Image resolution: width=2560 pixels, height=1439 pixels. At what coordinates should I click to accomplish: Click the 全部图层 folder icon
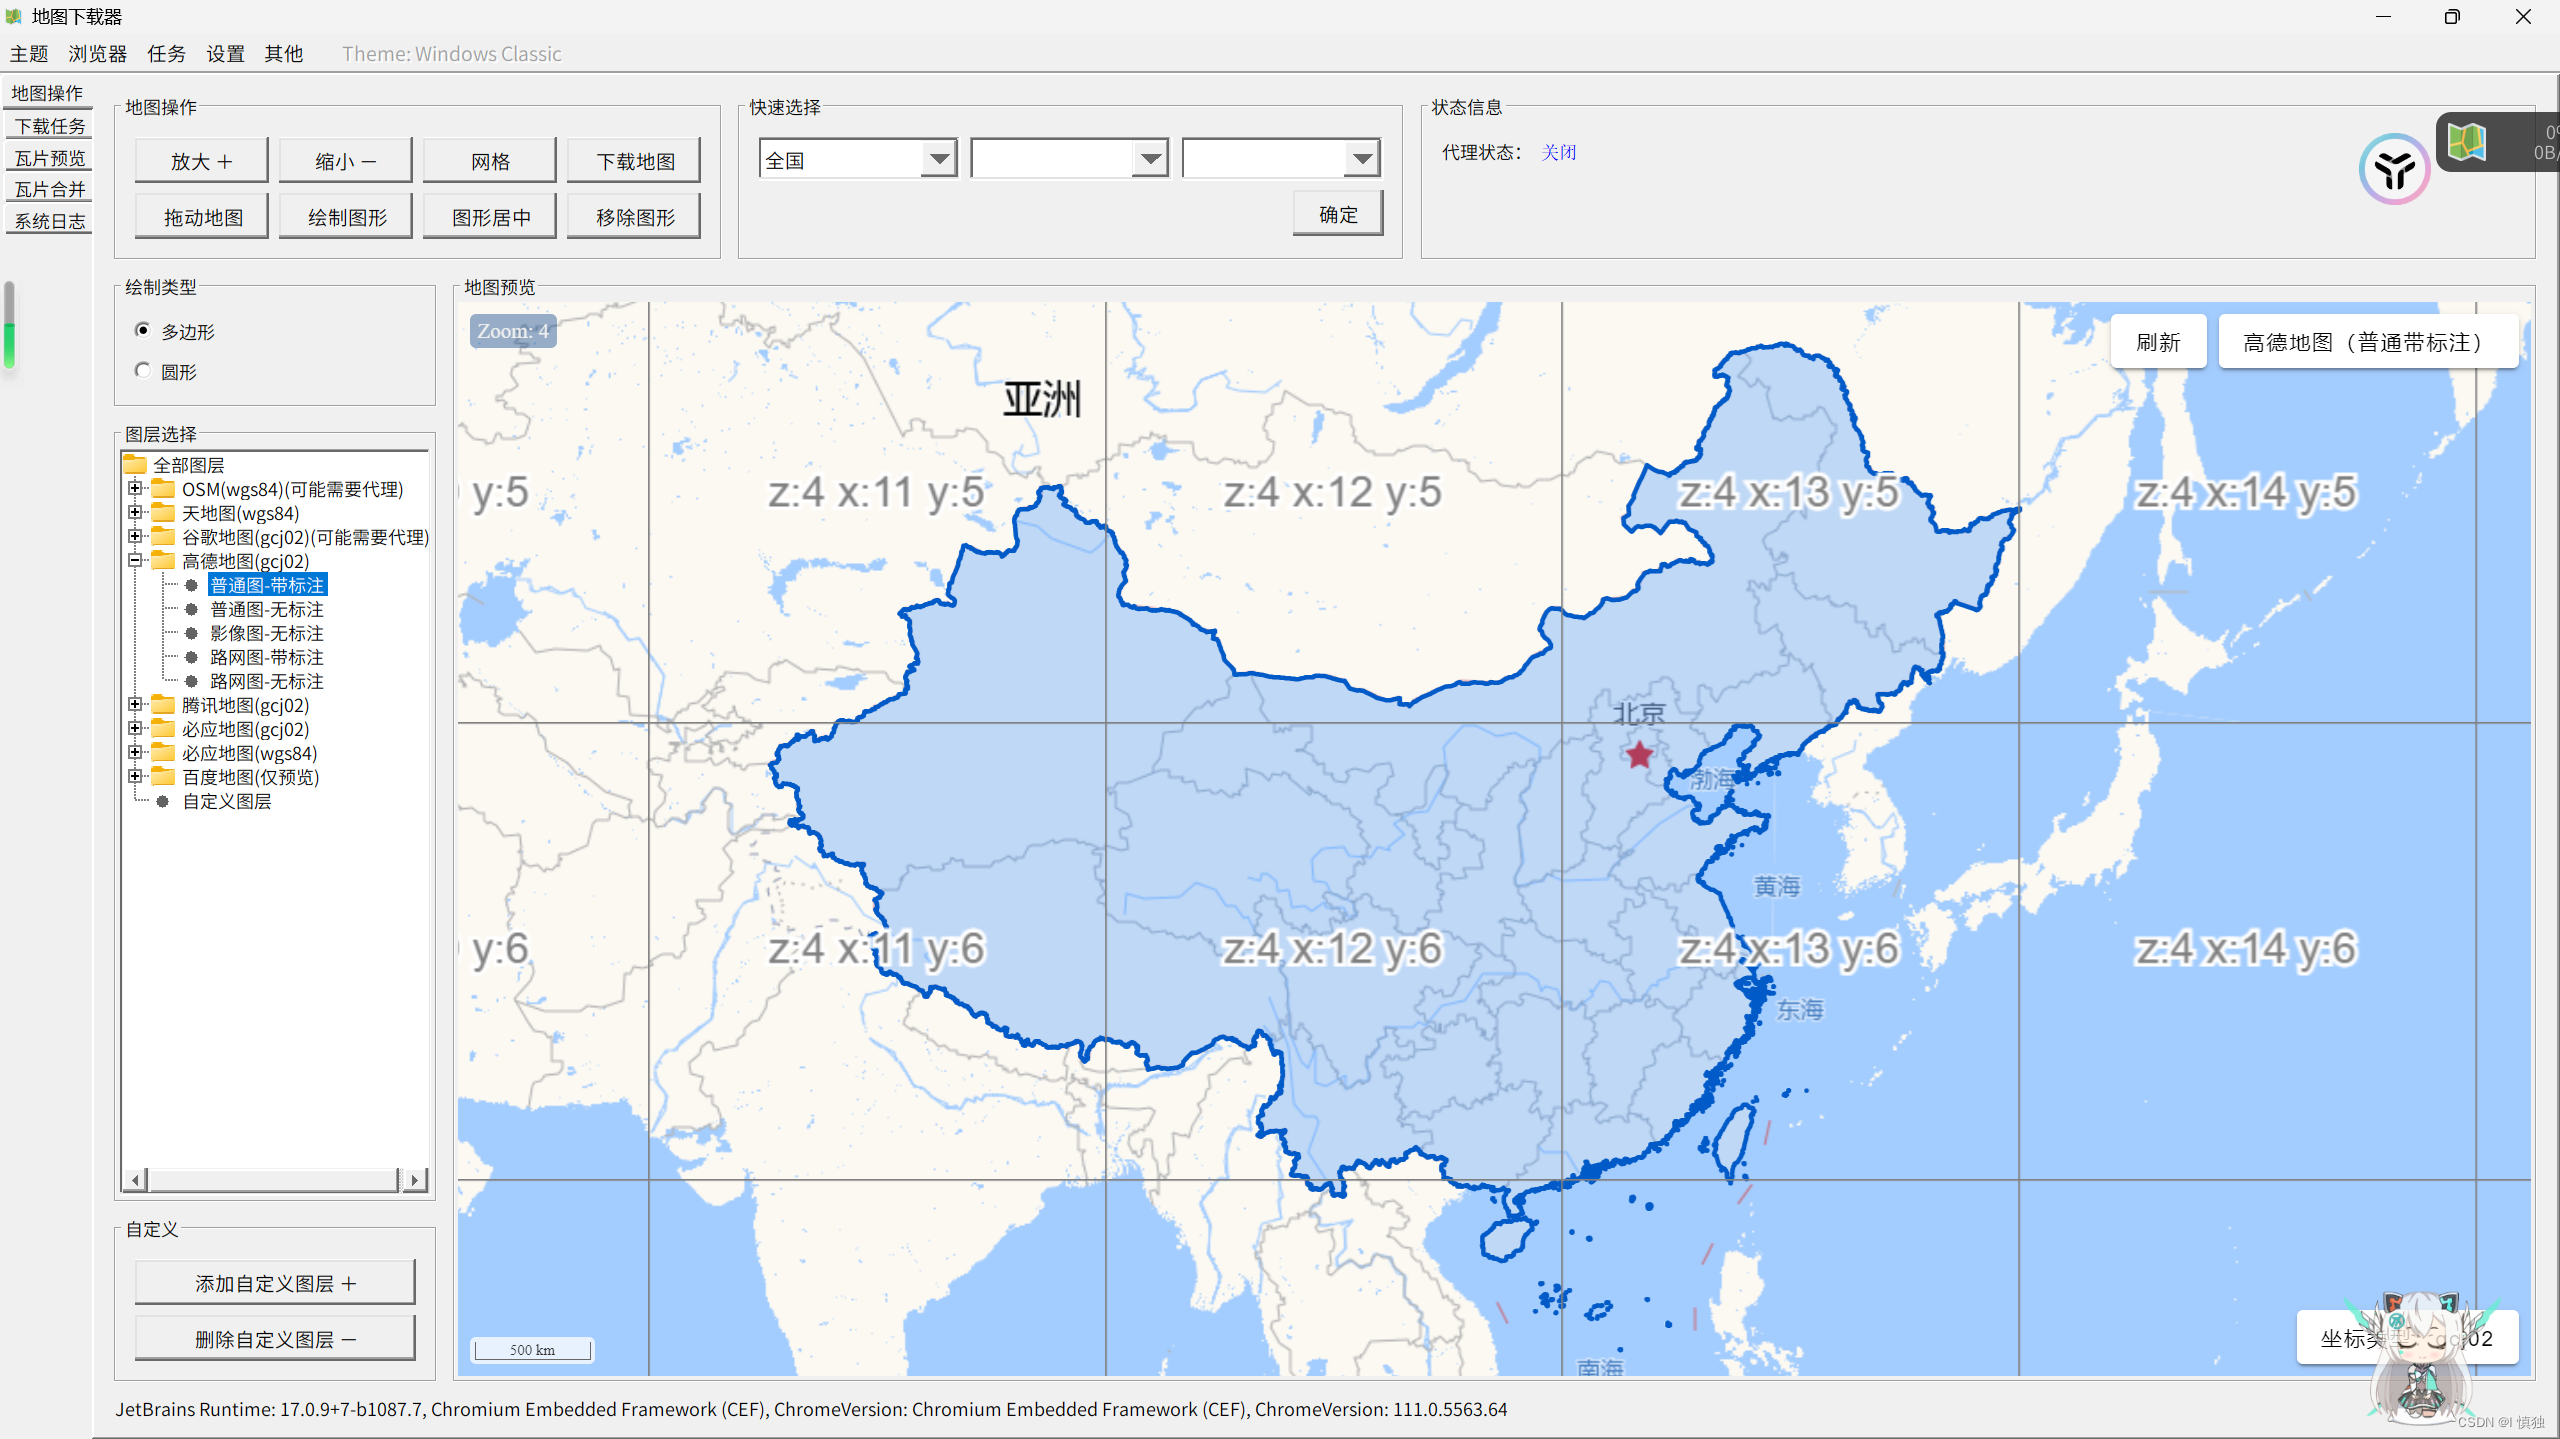(x=135, y=465)
